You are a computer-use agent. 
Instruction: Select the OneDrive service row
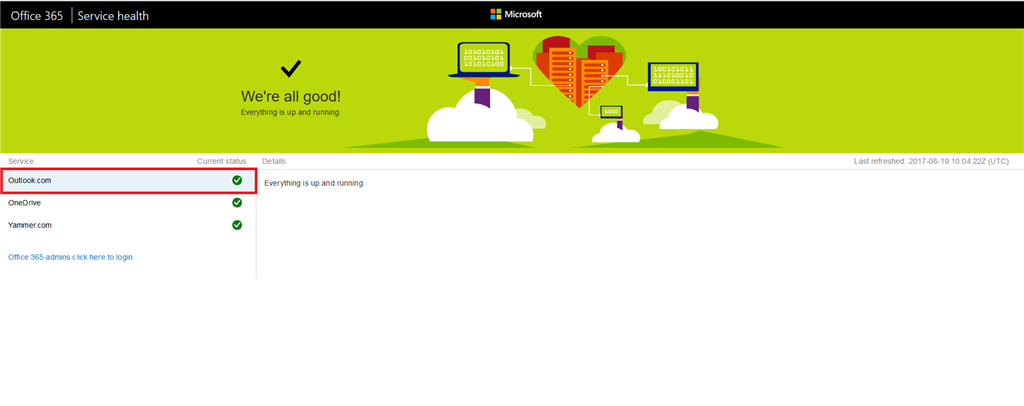(128, 203)
